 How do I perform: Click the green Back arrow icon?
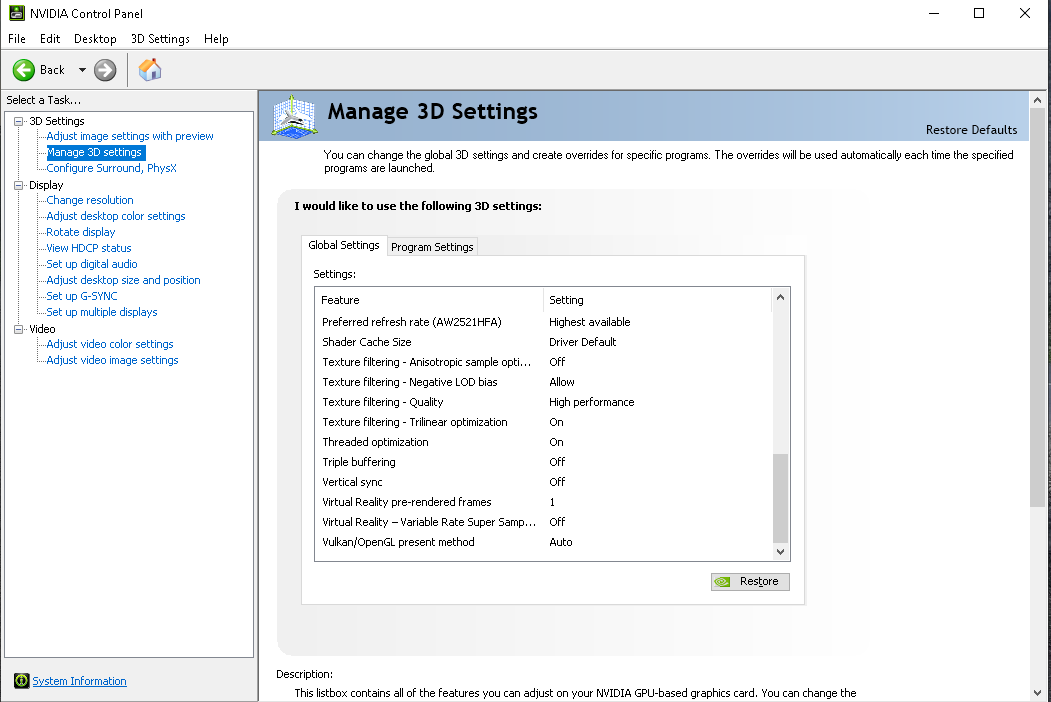[23, 70]
